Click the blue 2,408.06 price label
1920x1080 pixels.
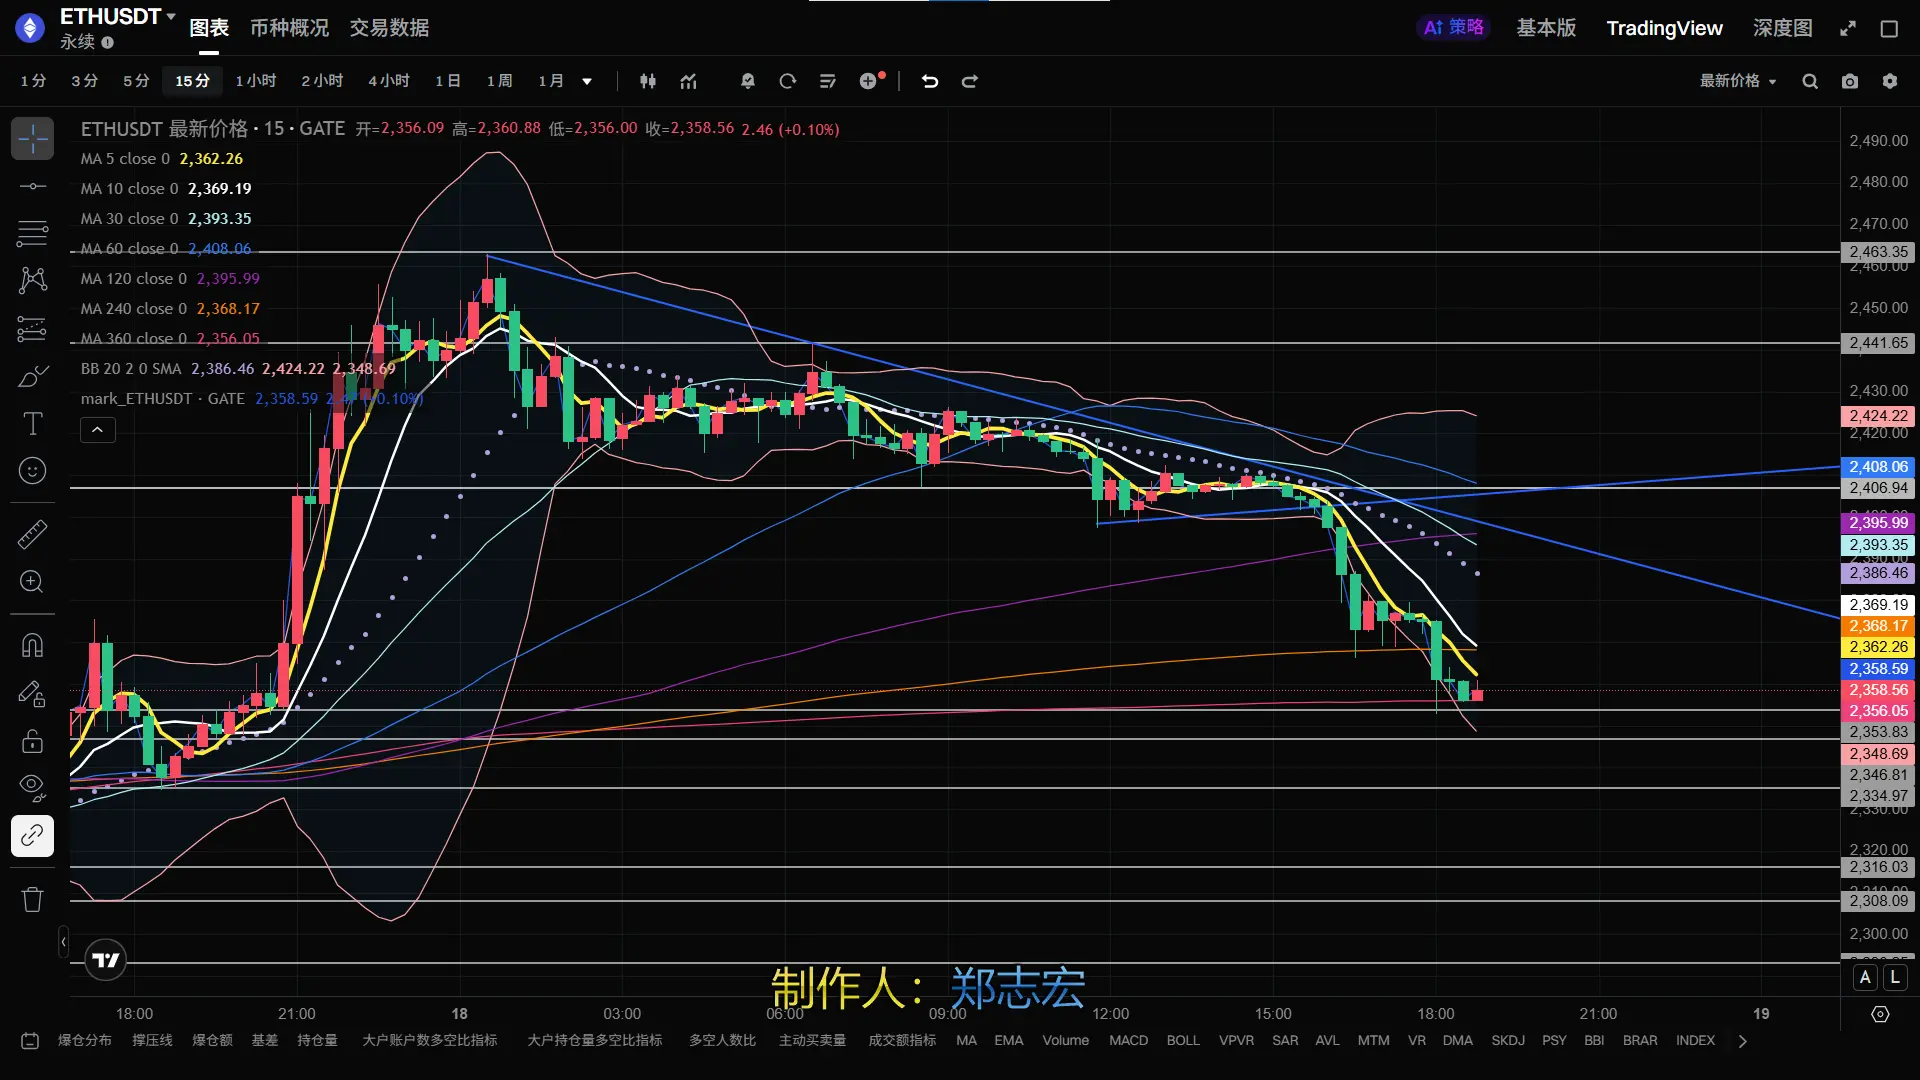[1878, 467]
